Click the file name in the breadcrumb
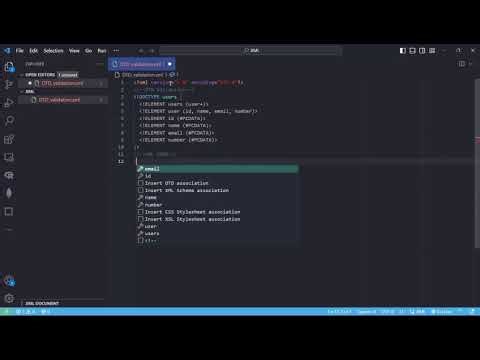480x360 pixels. [142, 75]
